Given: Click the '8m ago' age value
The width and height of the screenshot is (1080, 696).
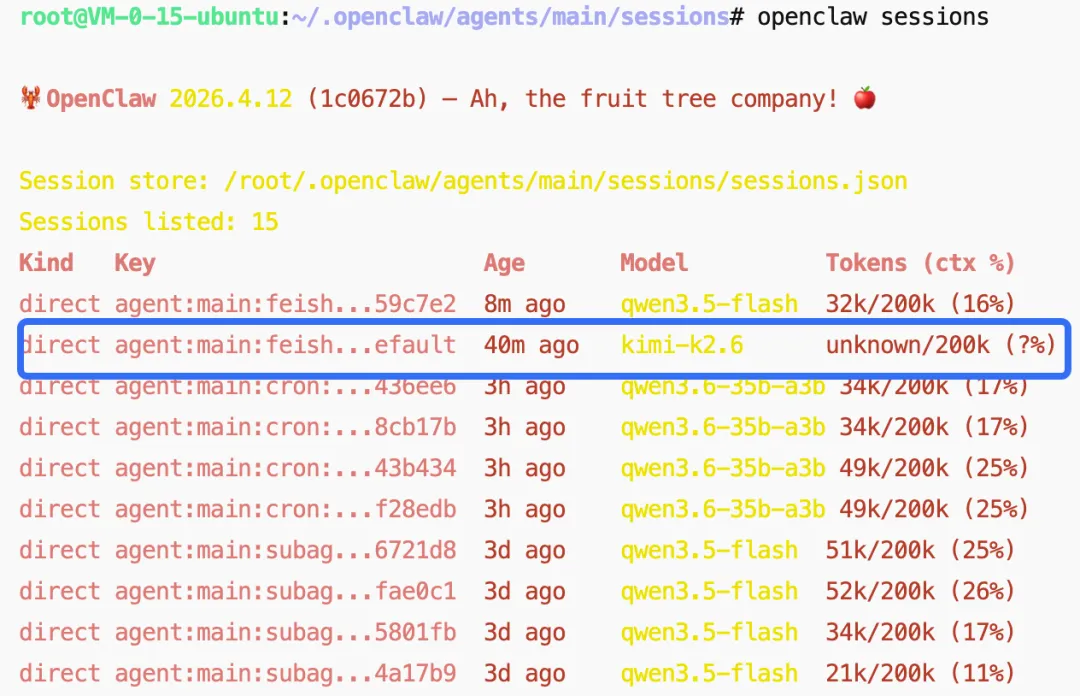Looking at the screenshot, I should point(524,304).
